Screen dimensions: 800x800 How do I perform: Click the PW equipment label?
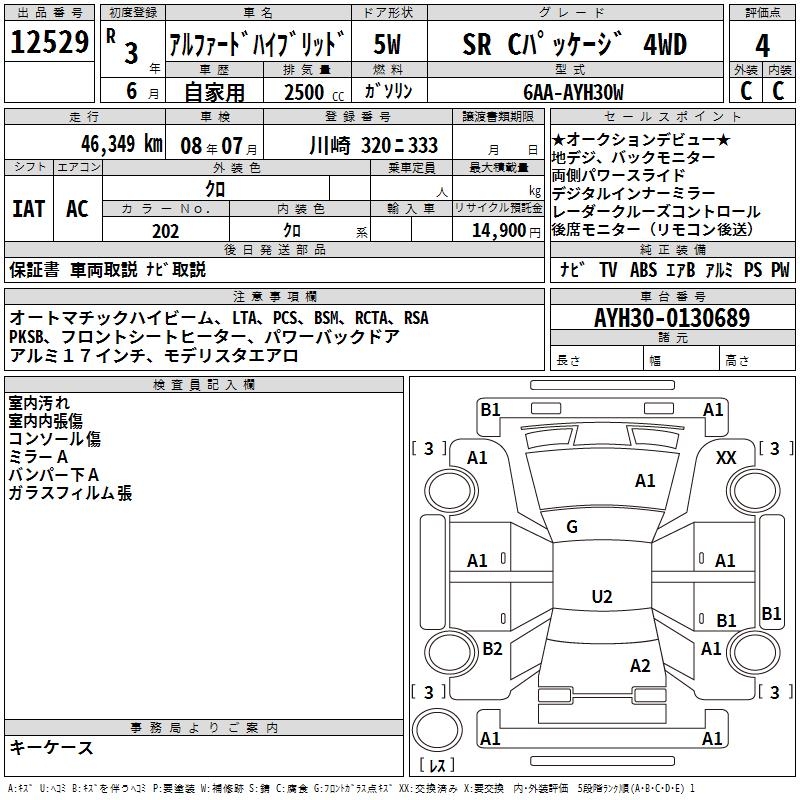click(x=779, y=269)
